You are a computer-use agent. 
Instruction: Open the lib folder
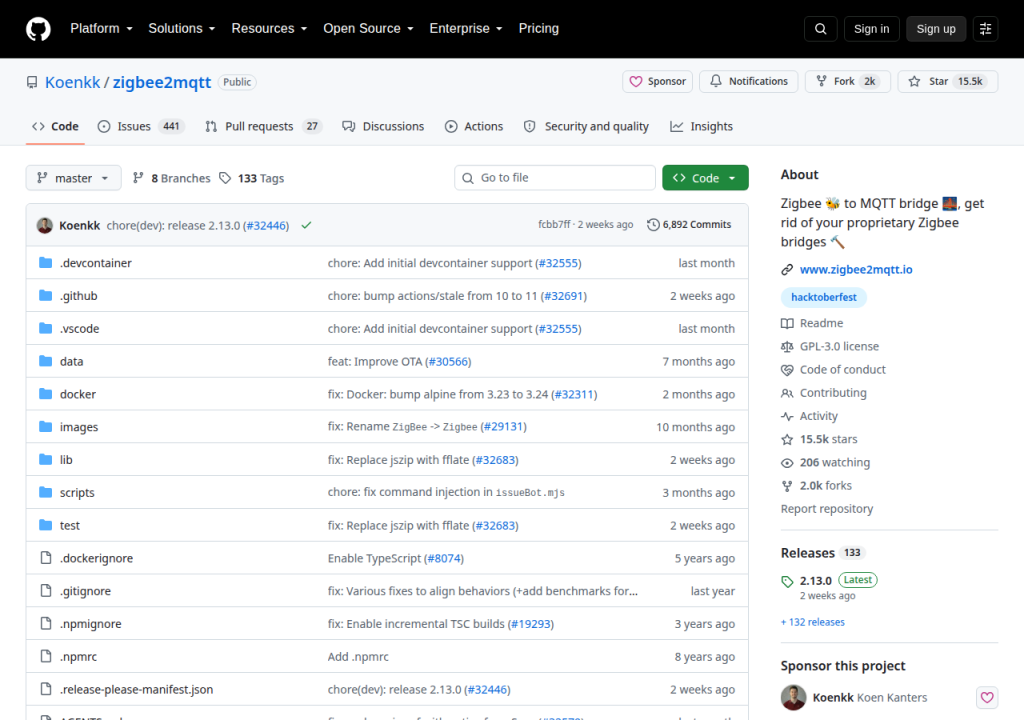(x=66, y=460)
